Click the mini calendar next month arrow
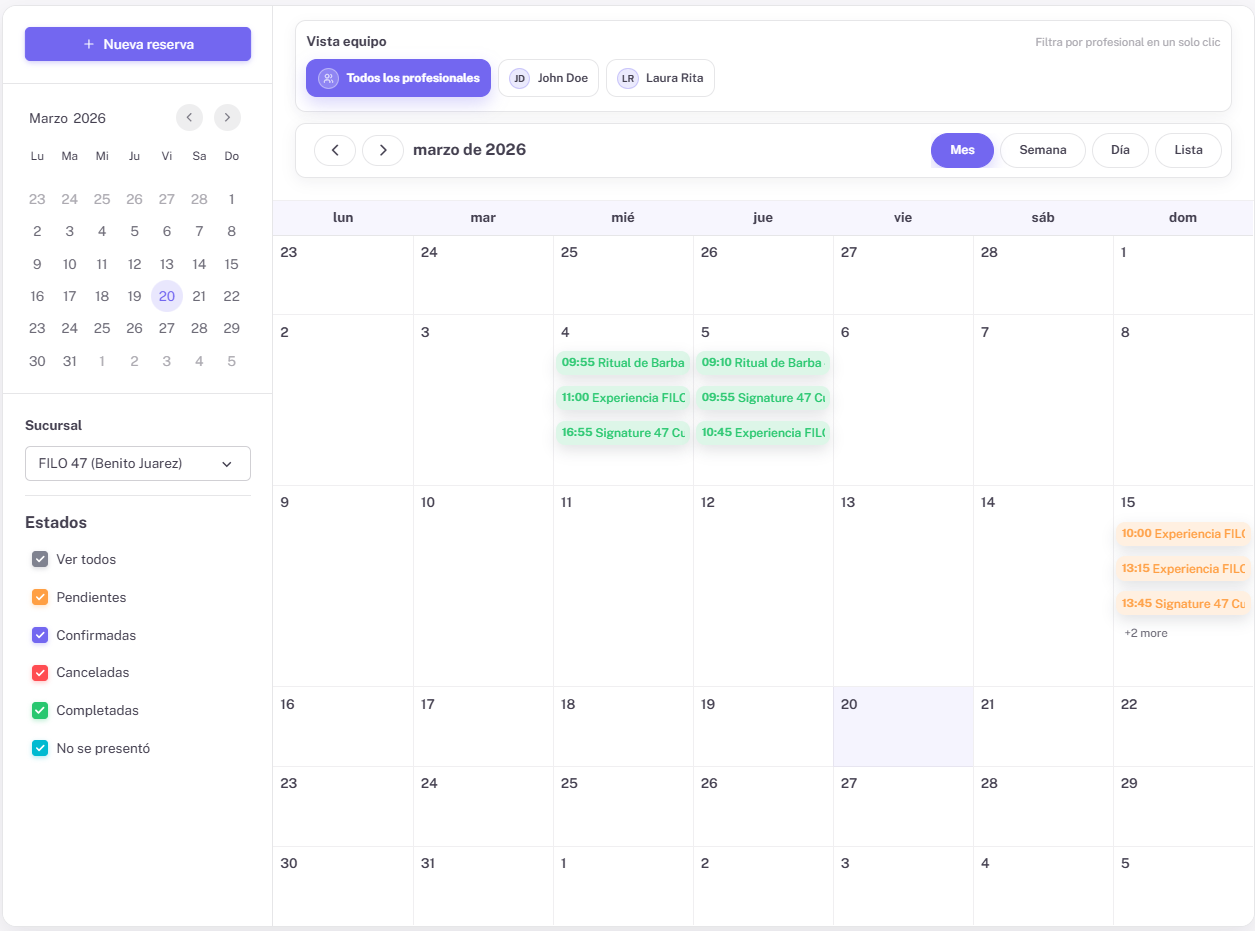The image size is (1255, 931). 228,118
